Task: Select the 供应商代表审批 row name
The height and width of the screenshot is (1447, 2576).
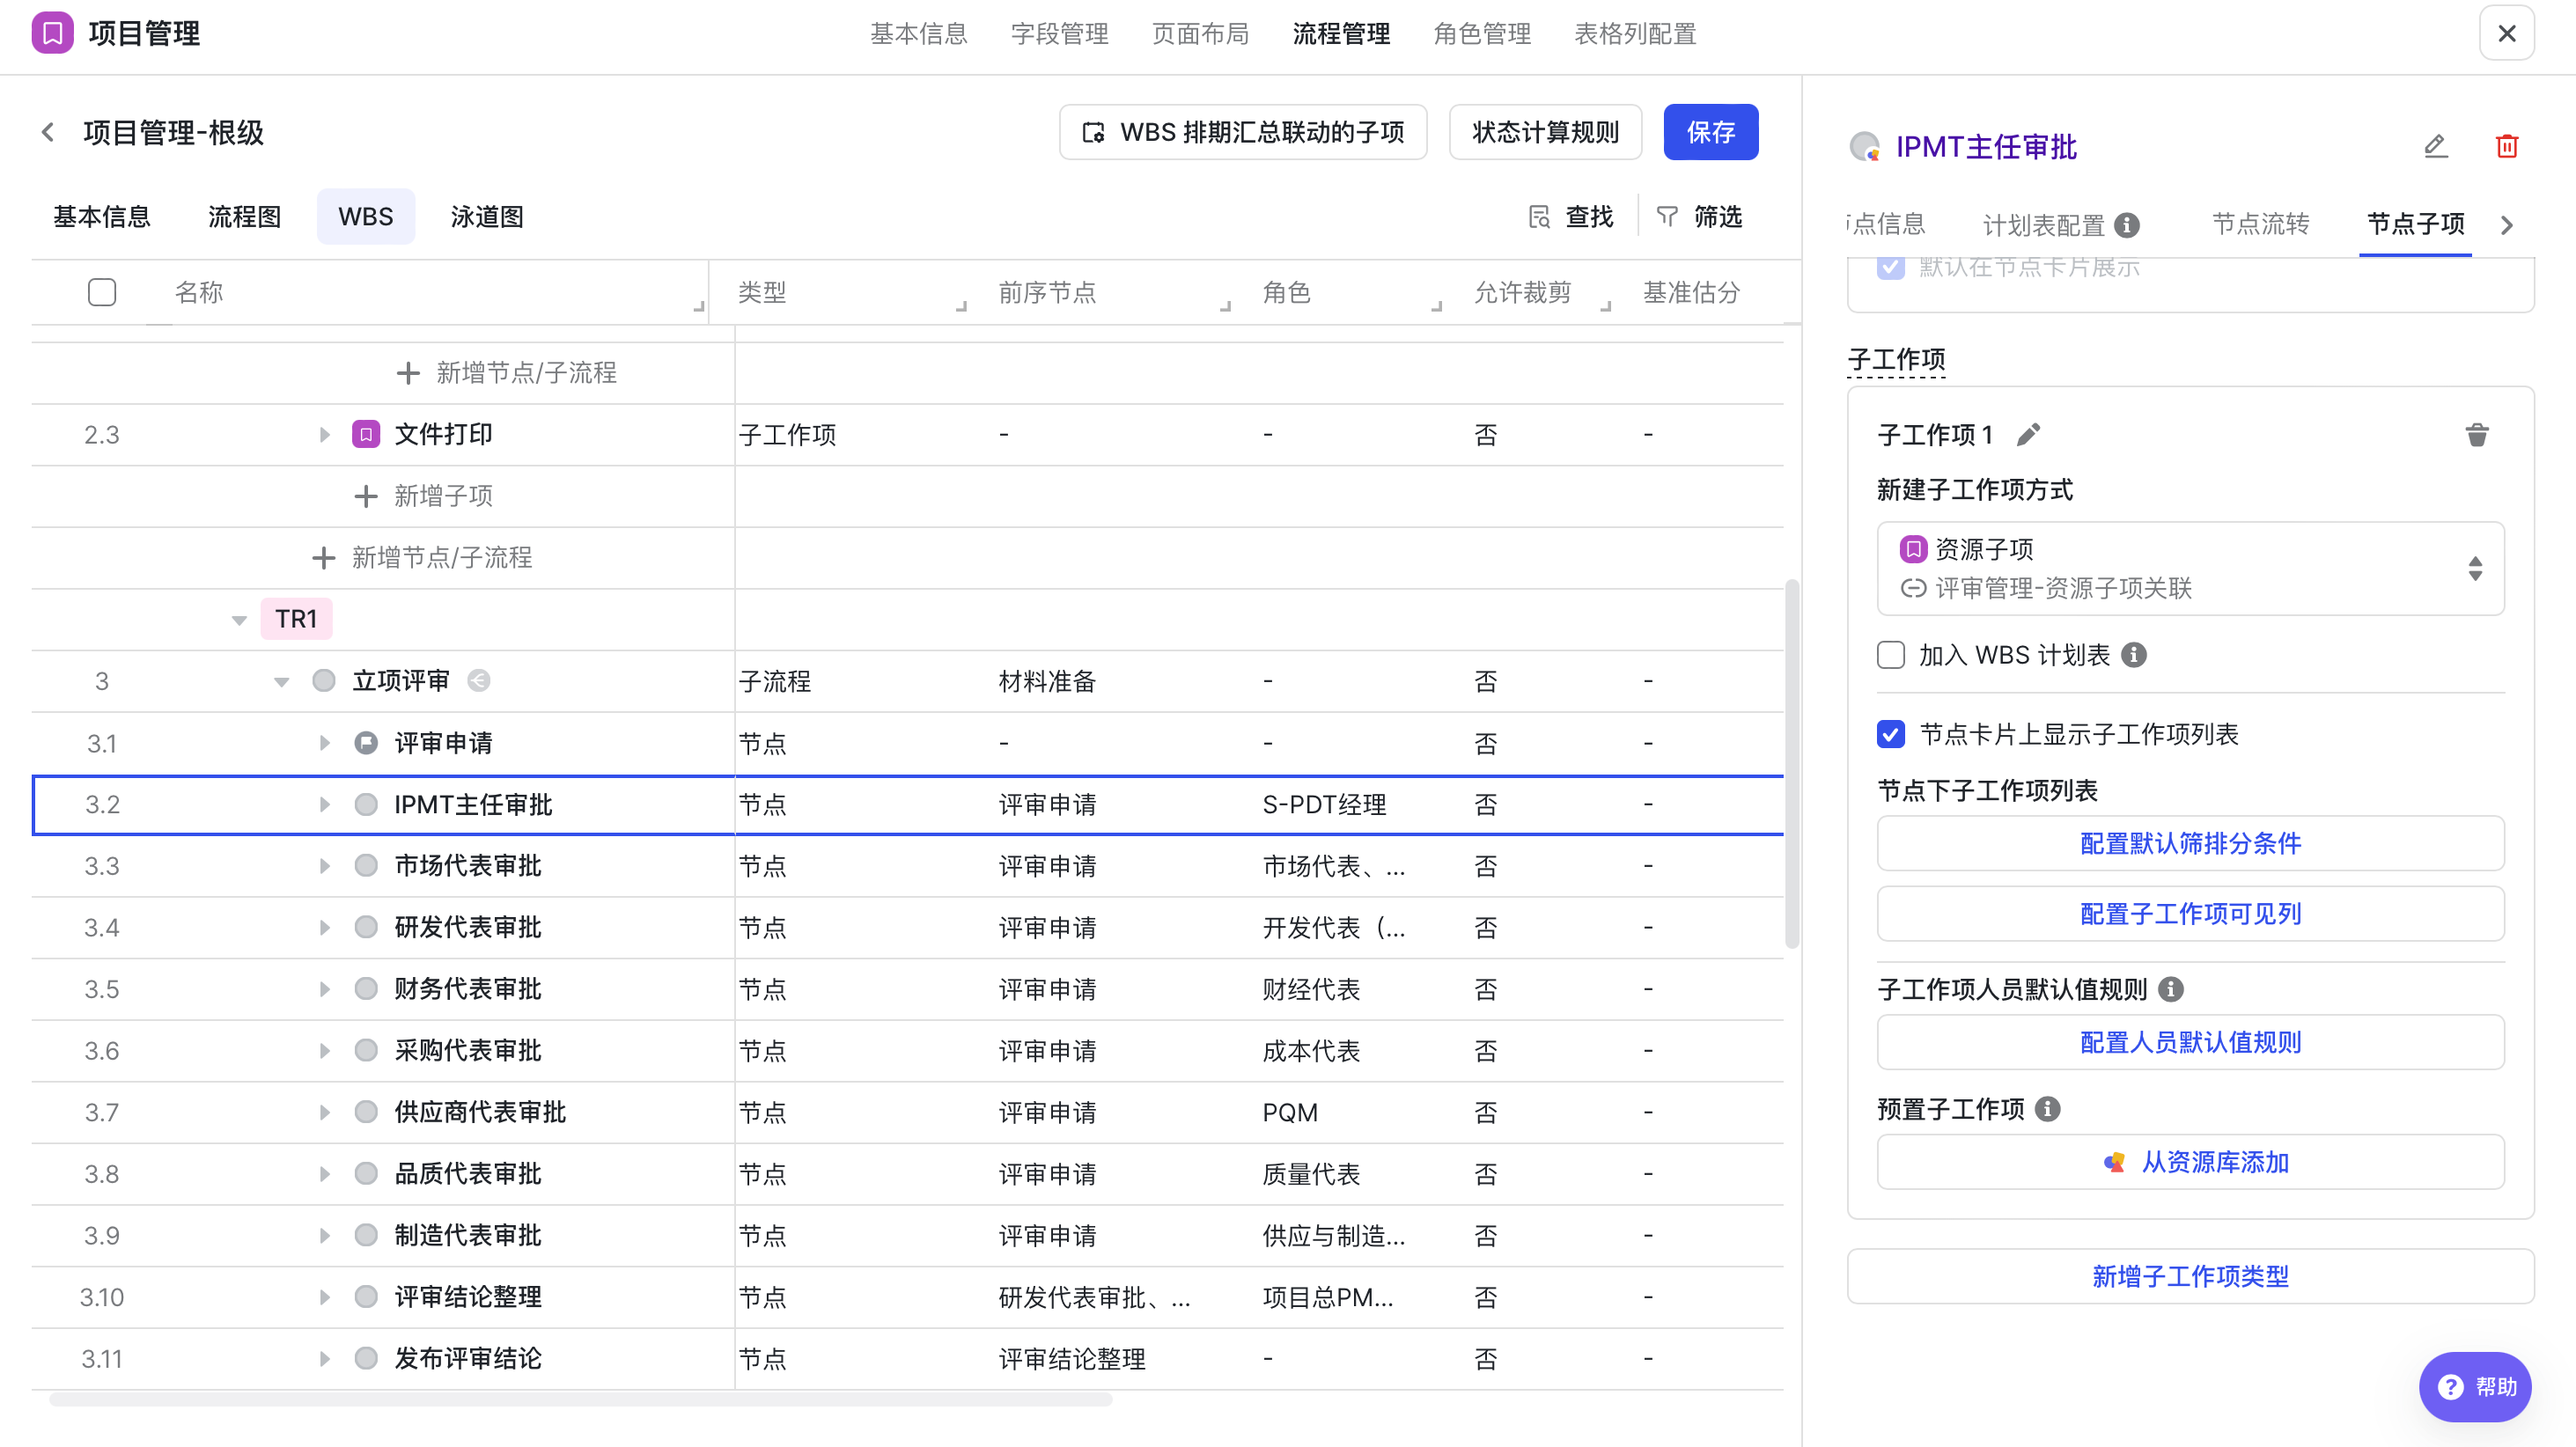Action: point(480,1113)
